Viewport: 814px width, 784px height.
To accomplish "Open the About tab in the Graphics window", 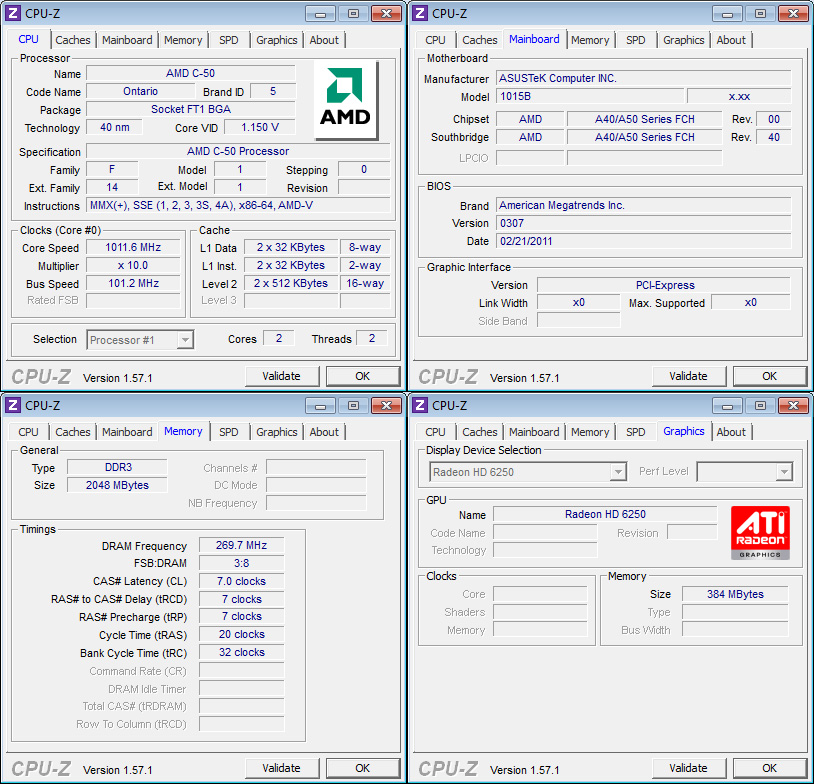I will pos(731,432).
